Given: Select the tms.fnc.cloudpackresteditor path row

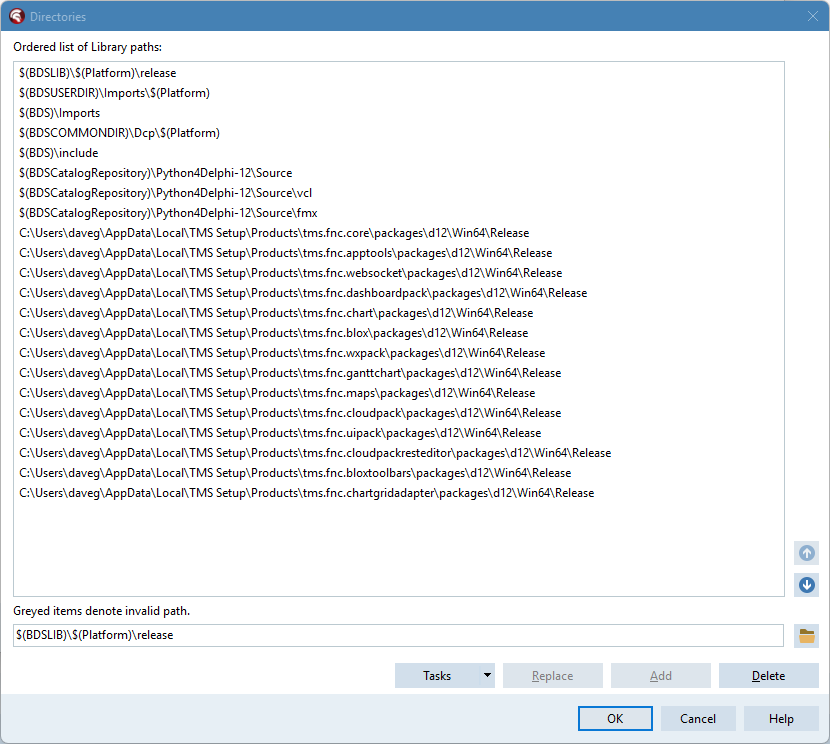Looking at the screenshot, I should [399, 453].
